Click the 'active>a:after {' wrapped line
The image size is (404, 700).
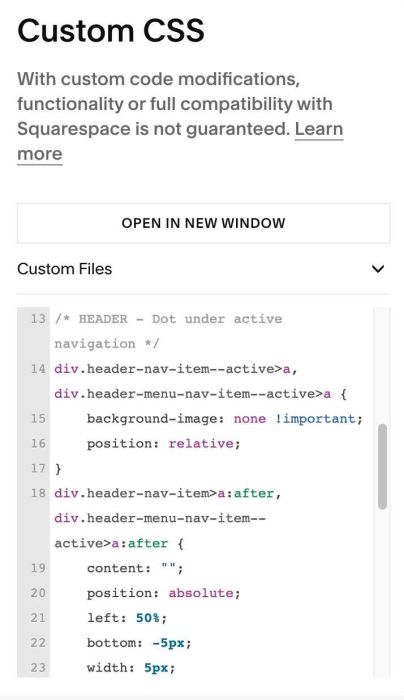click(119, 543)
